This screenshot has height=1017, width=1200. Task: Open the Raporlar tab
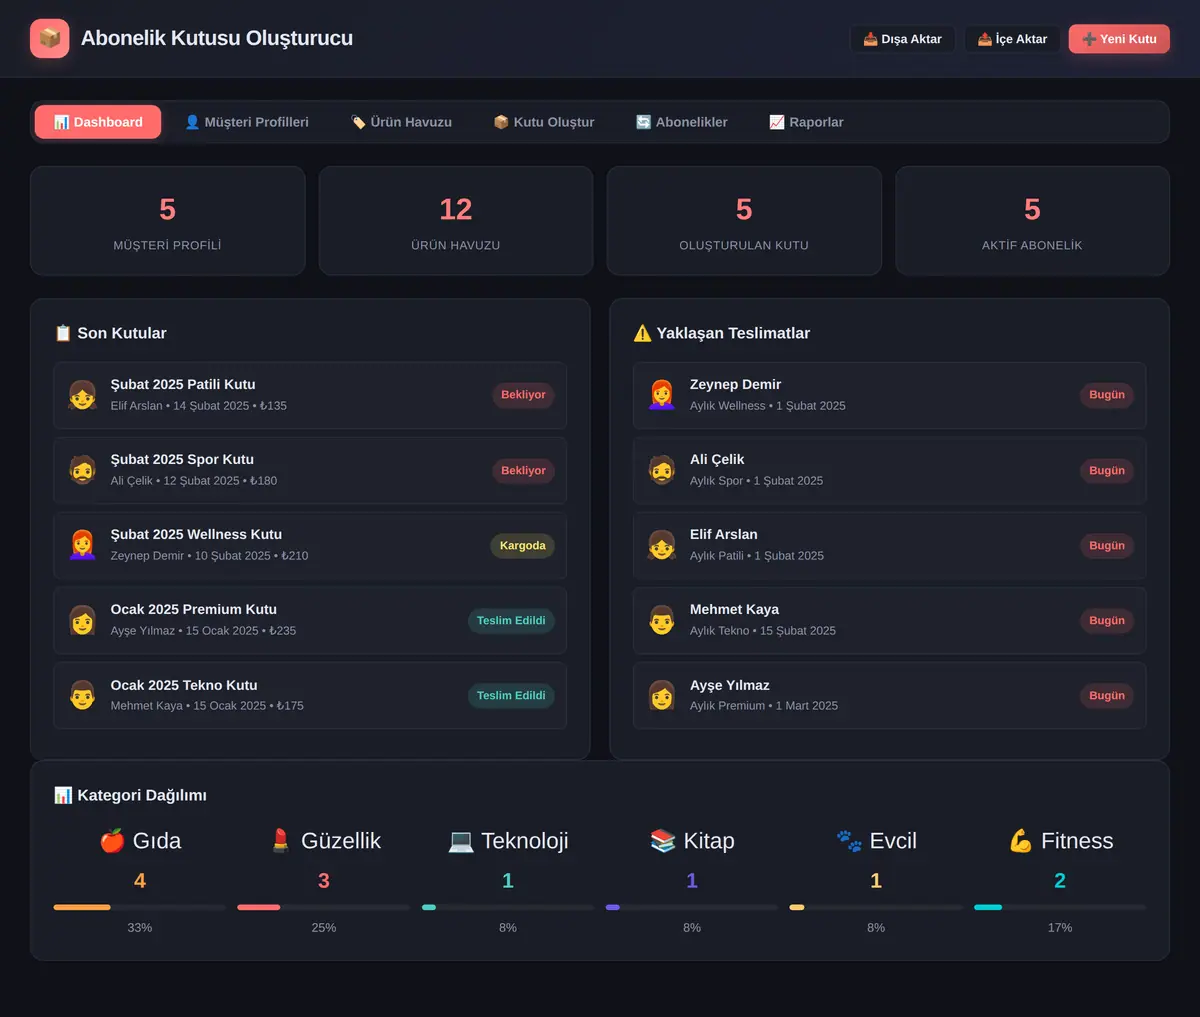point(807,122)
